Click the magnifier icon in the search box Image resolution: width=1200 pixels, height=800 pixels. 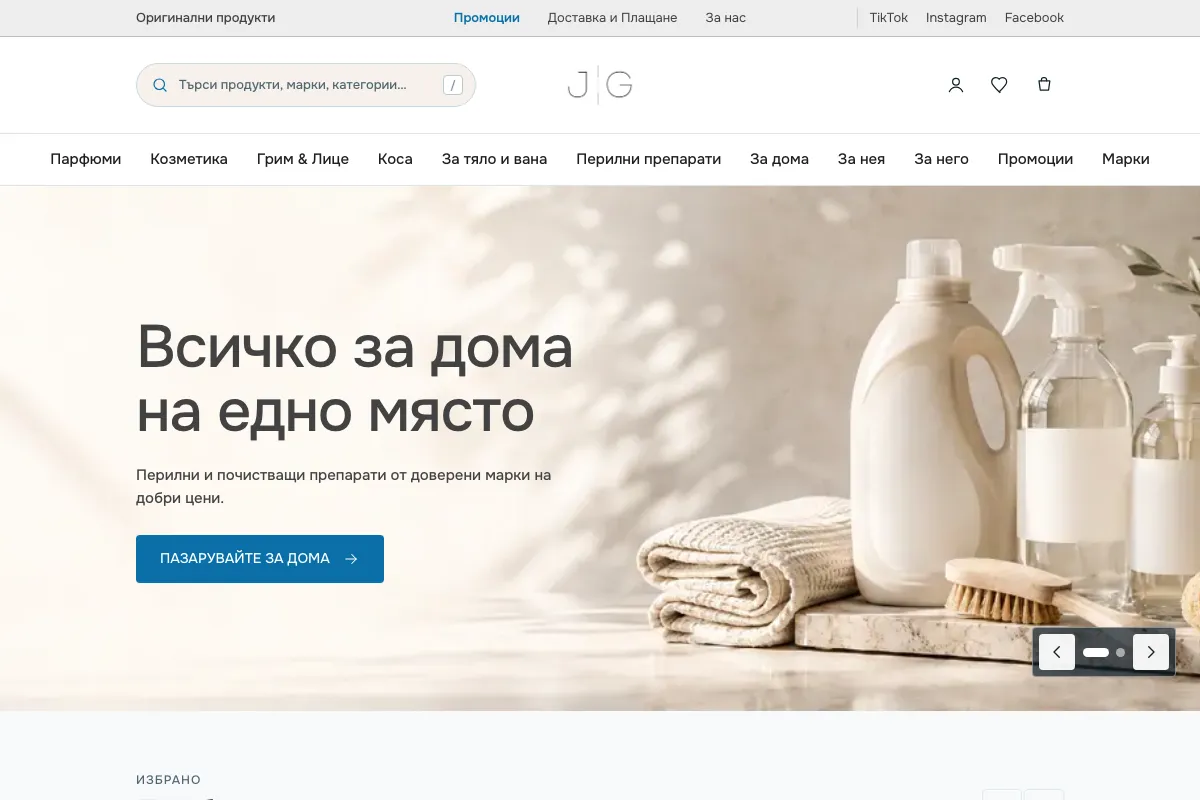tap(159, 85)
